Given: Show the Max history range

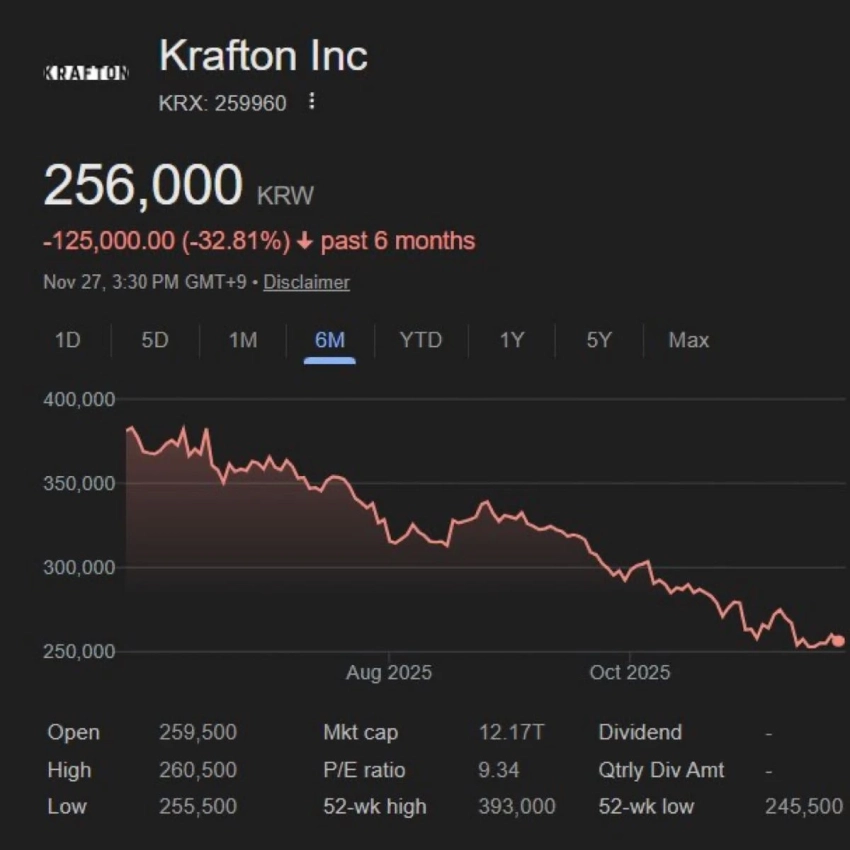Looking at the screenshot, I should 689,340.
